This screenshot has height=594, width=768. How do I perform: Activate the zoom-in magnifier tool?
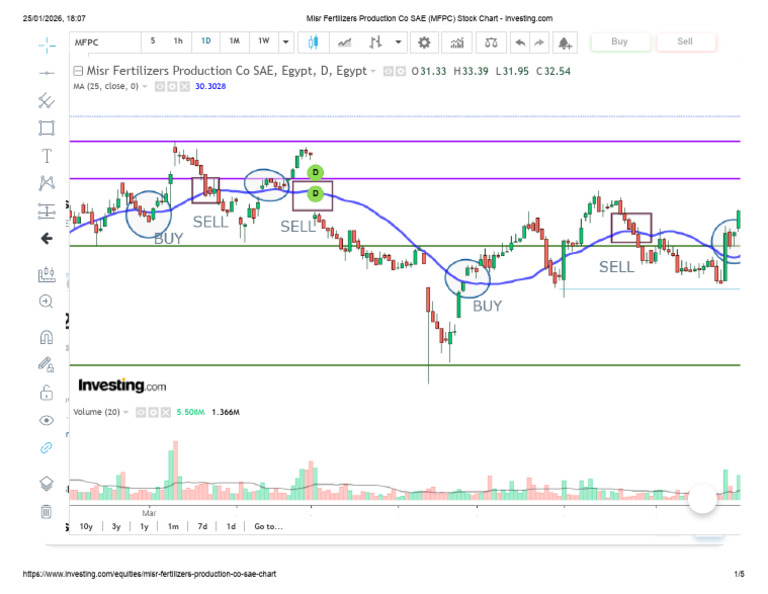click(x=46, y=301)
